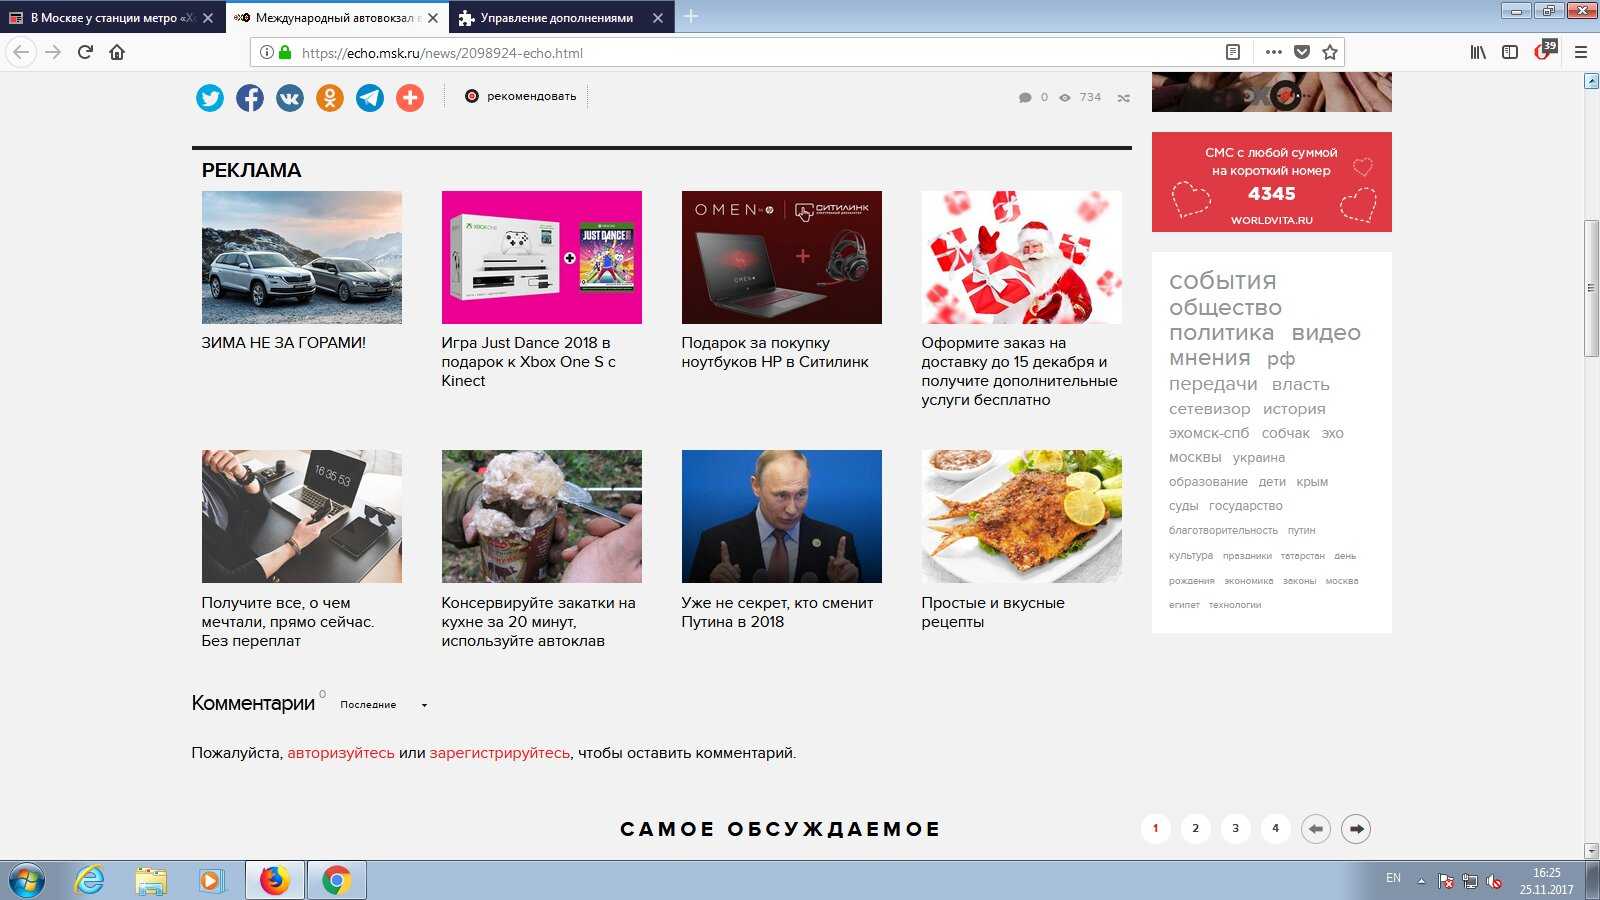Open the Santa Claus delivery ad image
This screenshot has height=900, width=1600.
tap(1022, 257)
